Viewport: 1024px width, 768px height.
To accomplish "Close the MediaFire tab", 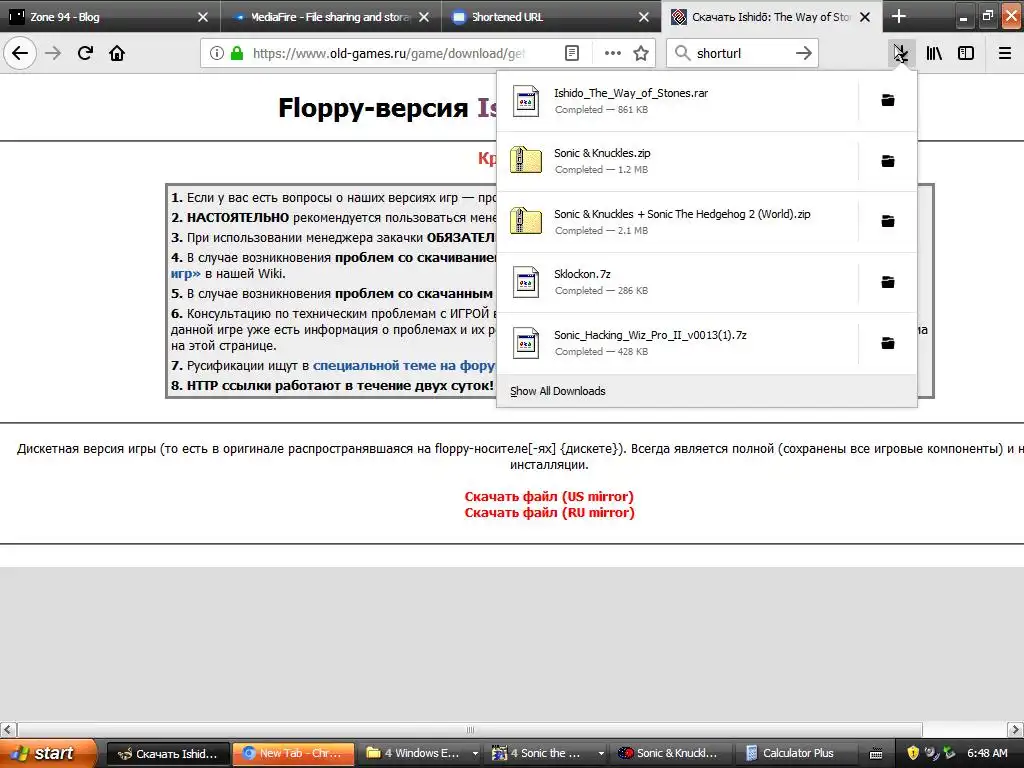I will pyautogui.click(x=424, y=17).
